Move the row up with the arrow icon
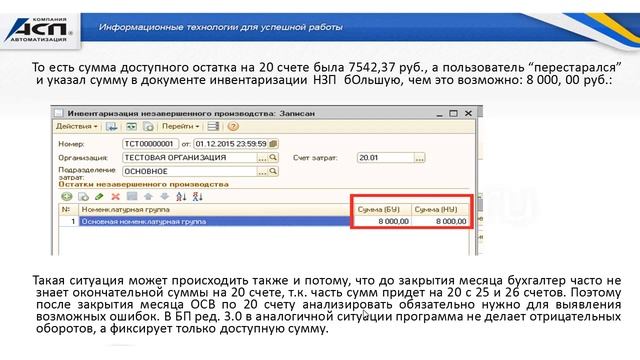This screenshot has width=640, height=360. [x=148, y=197]
